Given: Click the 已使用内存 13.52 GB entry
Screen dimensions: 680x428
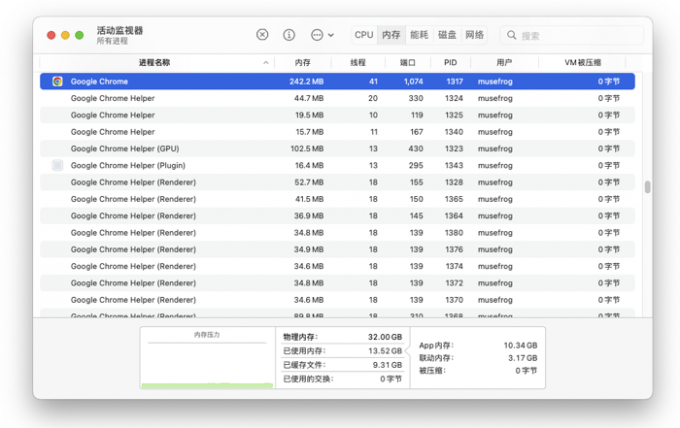Looking at the screenshot, I should click(343, 351).
